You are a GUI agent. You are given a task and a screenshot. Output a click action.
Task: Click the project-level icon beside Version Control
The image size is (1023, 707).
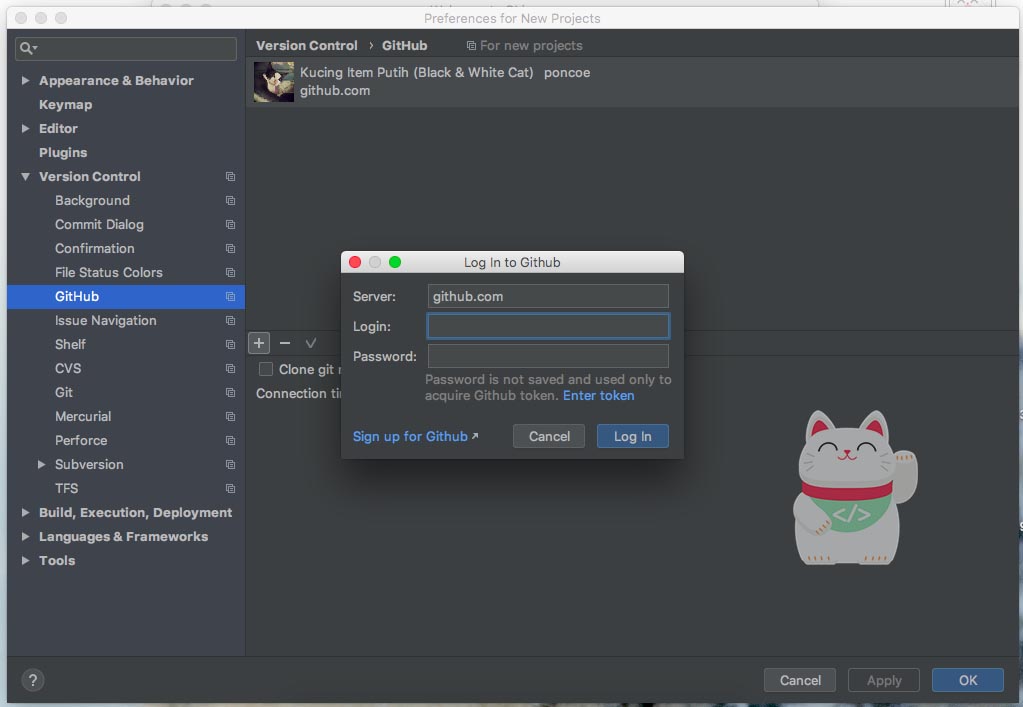(230, 177)
